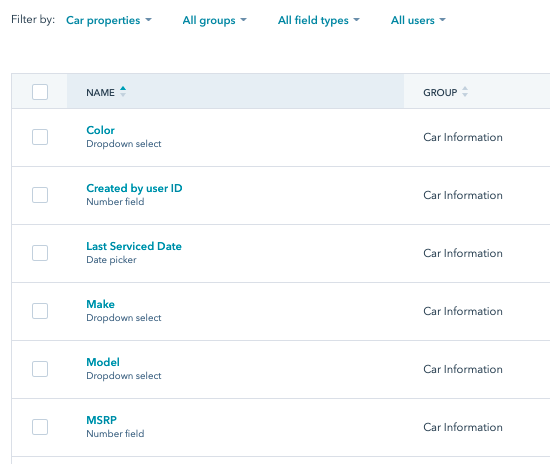The height and width of the screenshot is (464, 550).
Task: Check the Color property checkbox
Action: [x=40, y=137]
